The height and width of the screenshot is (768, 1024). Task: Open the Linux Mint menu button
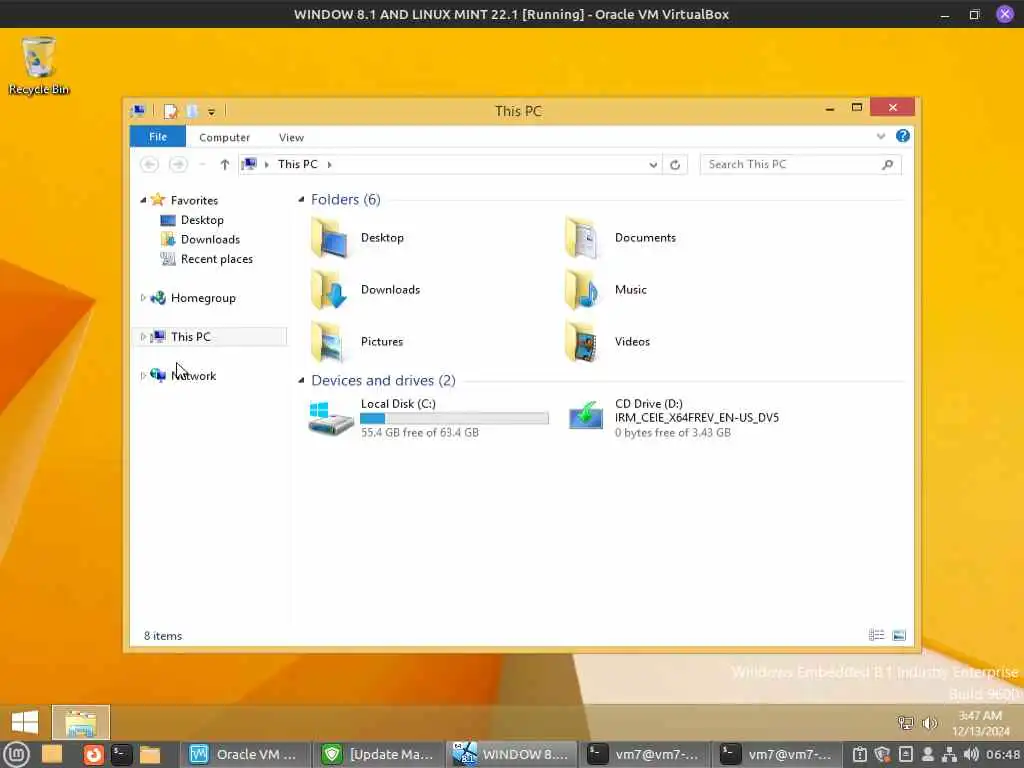(x=16, y=755)
